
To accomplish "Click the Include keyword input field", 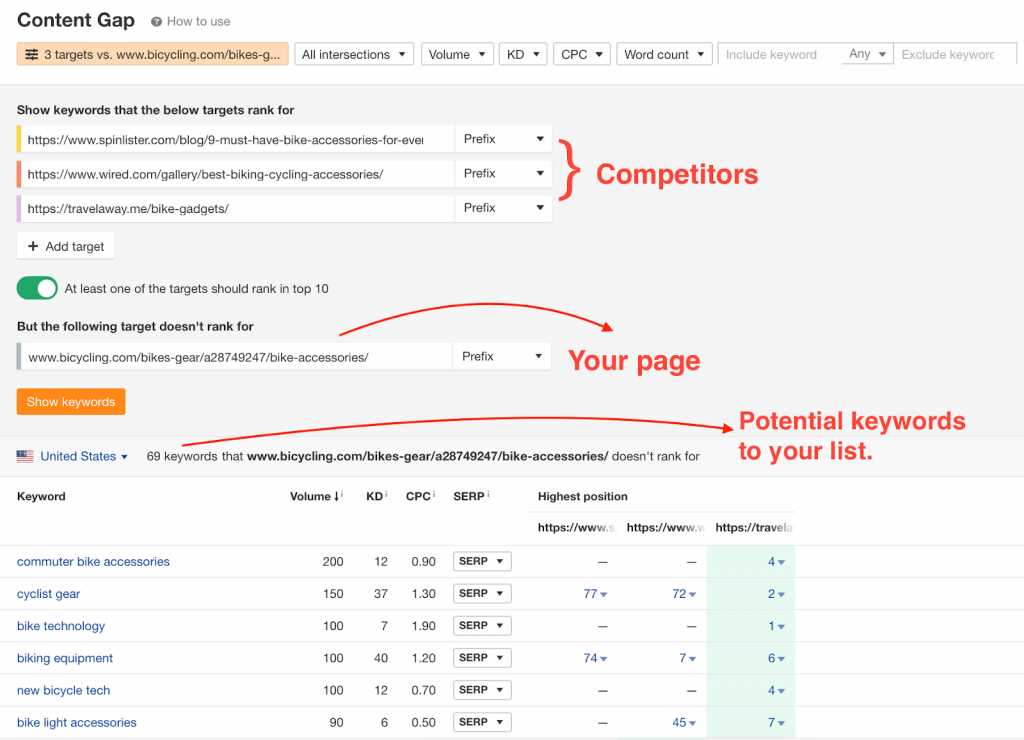I will point(780,54).
